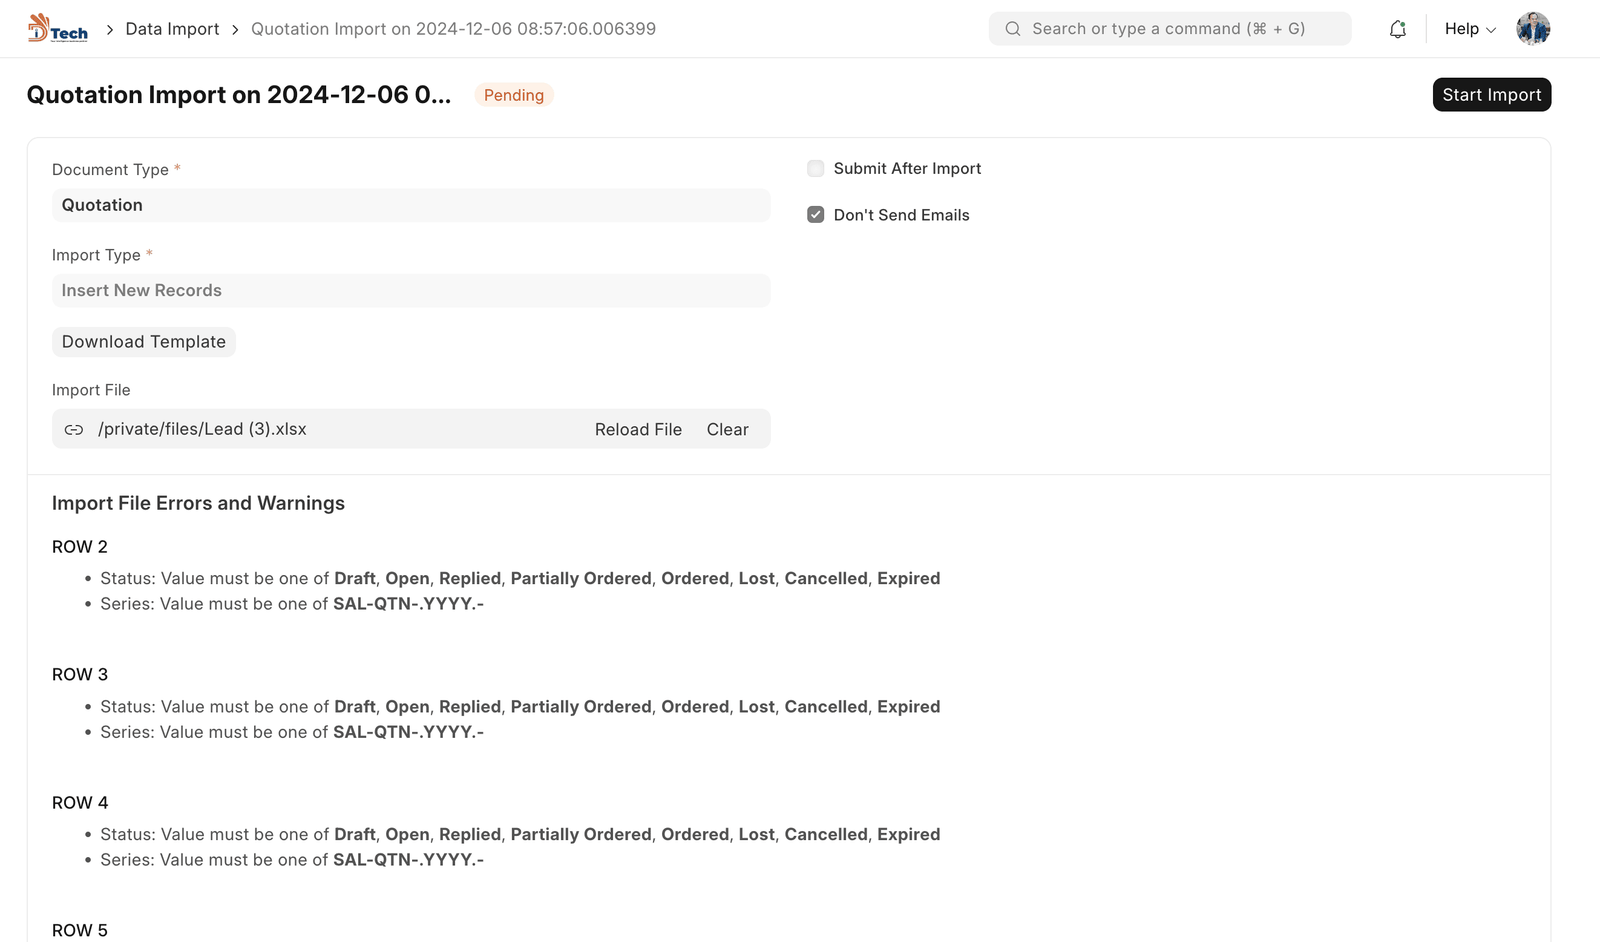
Task: Open the Import Type select field
Action: [x=410, y=291]
